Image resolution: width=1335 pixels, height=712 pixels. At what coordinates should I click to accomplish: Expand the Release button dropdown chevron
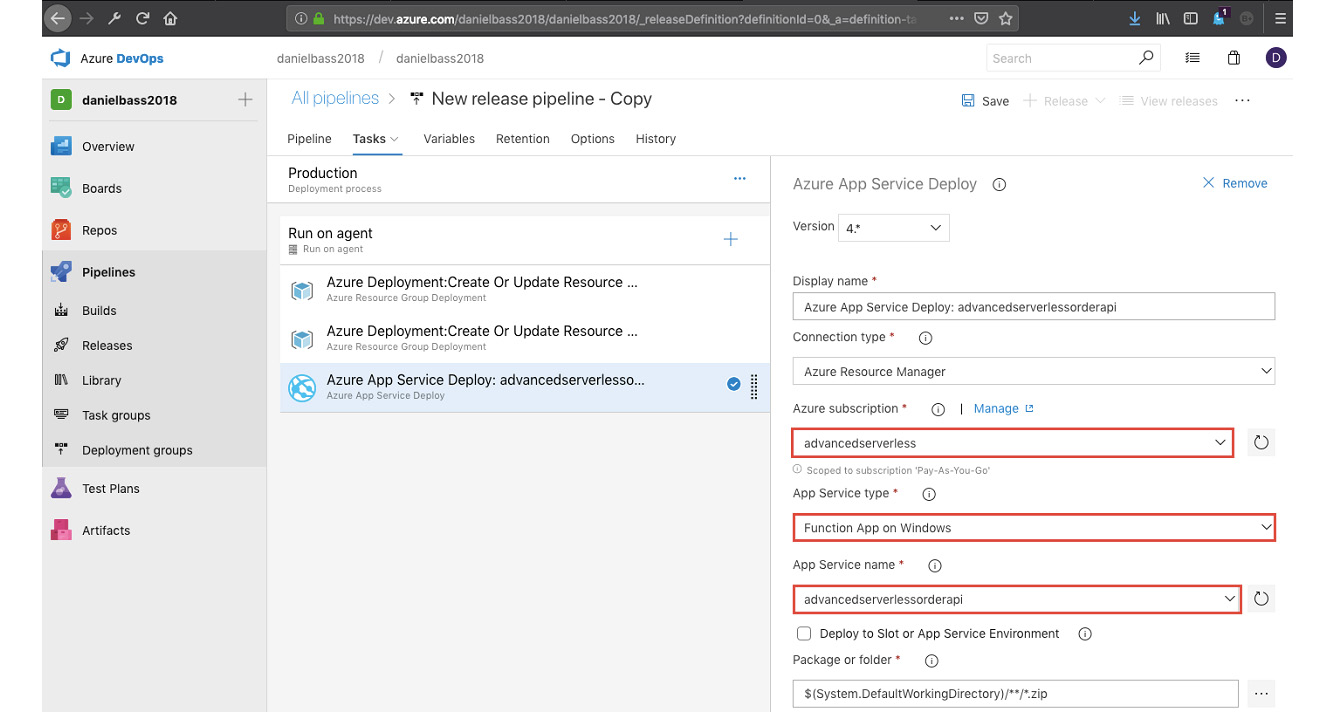[x=1100, y=101]
